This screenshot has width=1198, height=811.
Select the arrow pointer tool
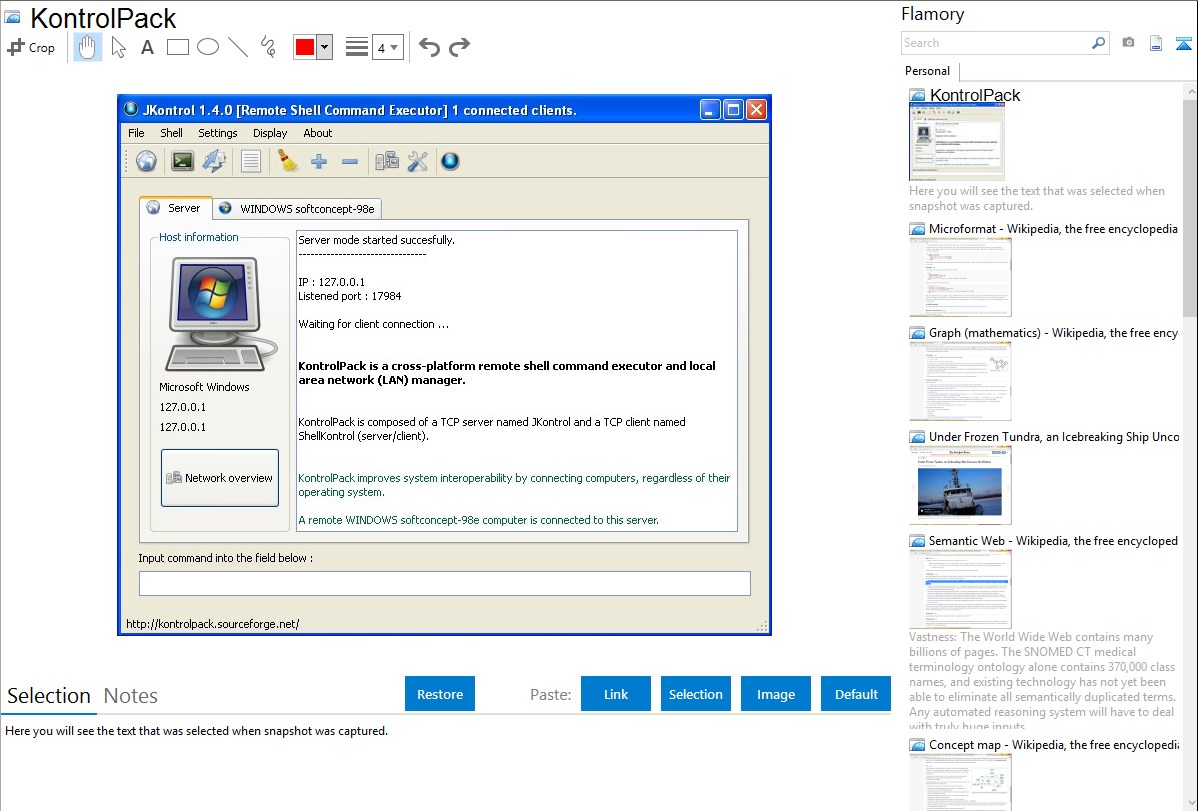[118, 47]
